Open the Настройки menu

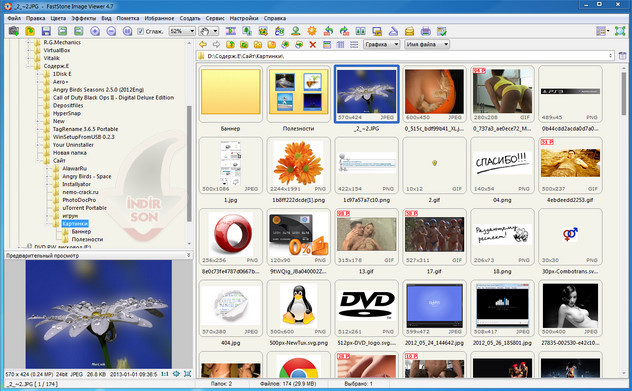tap(244, 18)
